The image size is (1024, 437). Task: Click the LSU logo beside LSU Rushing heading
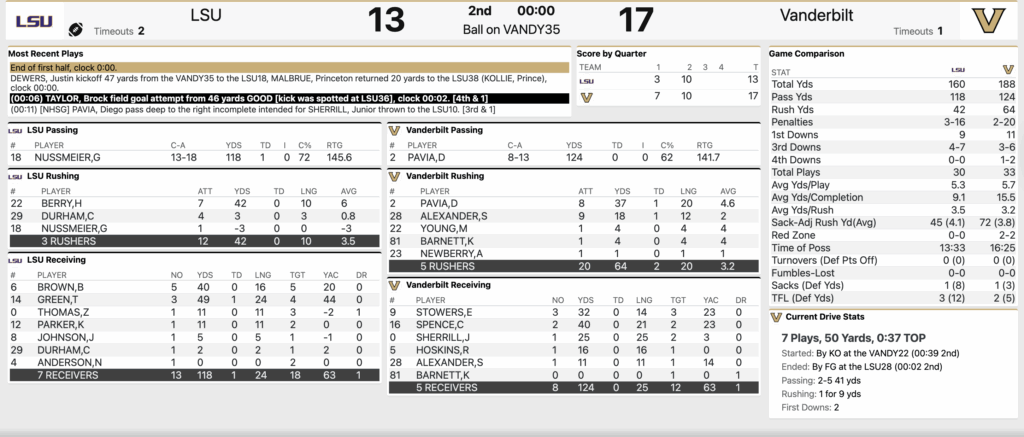[x=14, y=175]
